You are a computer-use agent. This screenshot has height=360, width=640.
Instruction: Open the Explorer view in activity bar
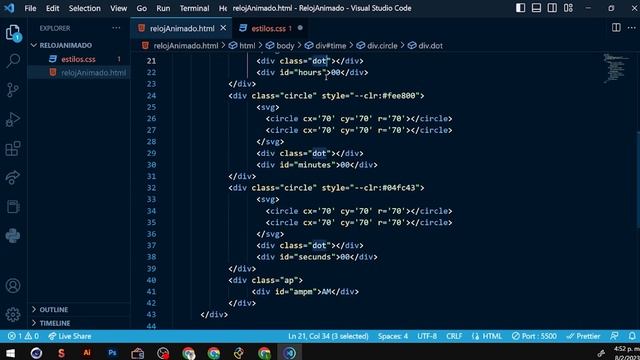coord(13,32)
